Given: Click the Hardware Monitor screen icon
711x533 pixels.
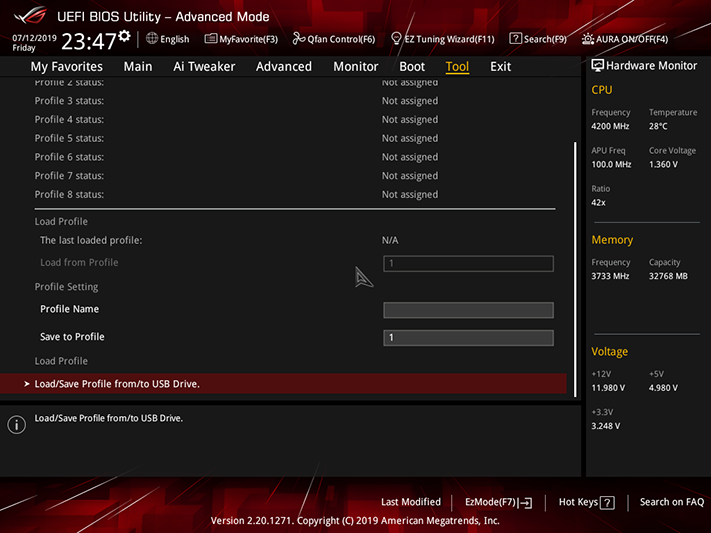Looking at the screenshot, I should coord(597,65).
